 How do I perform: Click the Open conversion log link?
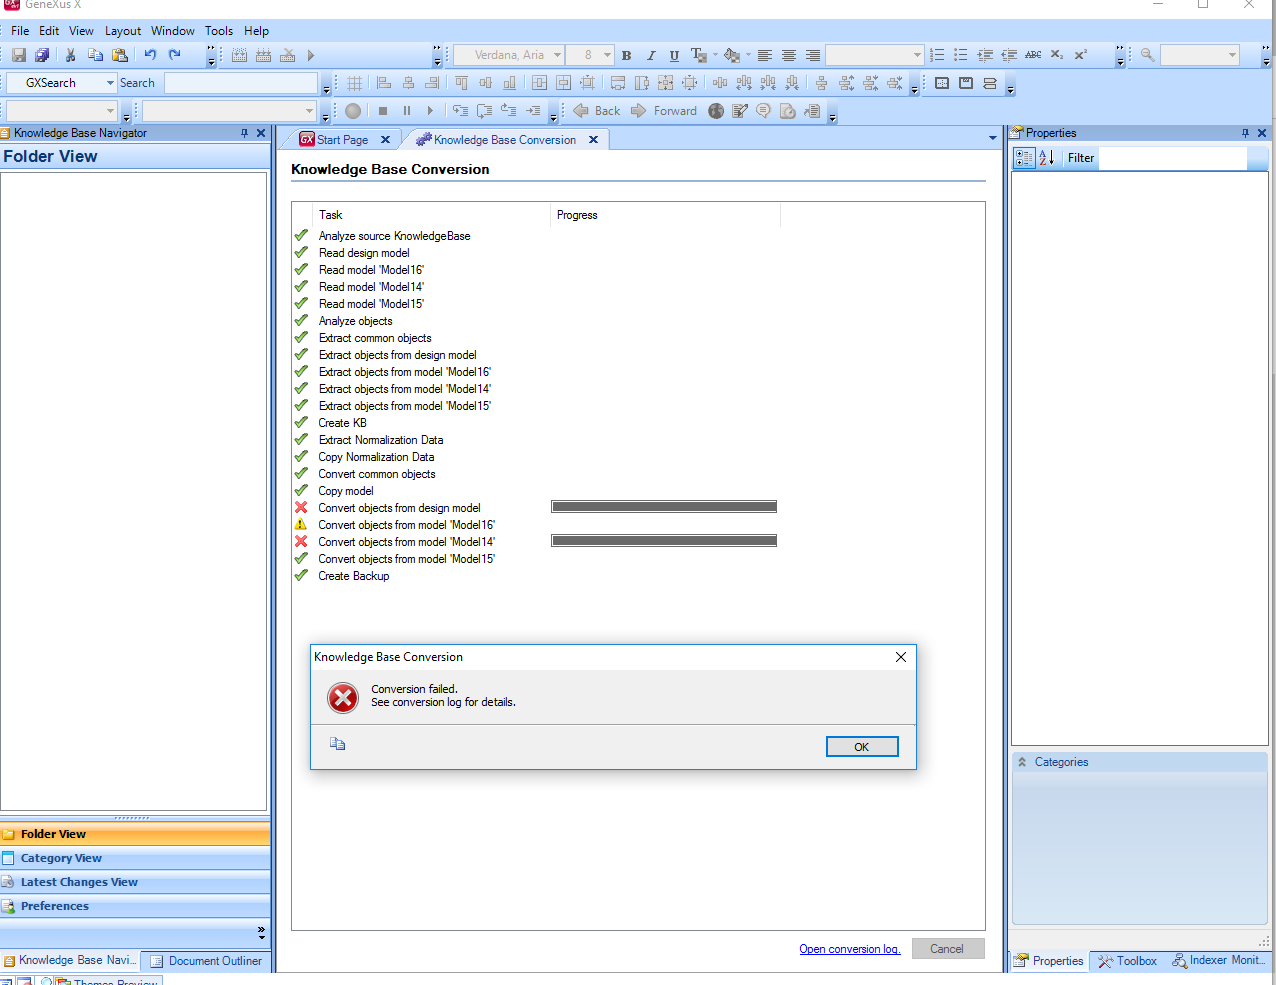[850, 949]
